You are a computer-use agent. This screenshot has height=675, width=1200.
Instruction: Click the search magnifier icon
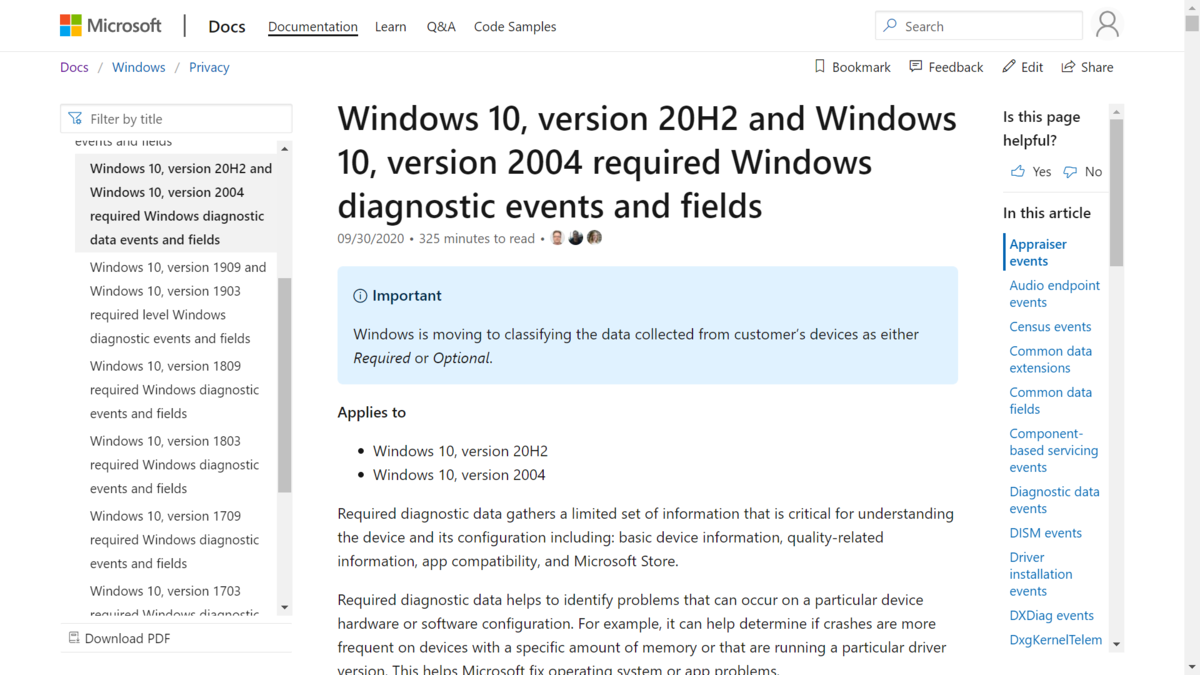pyautogui.click(x=890, y=26)
